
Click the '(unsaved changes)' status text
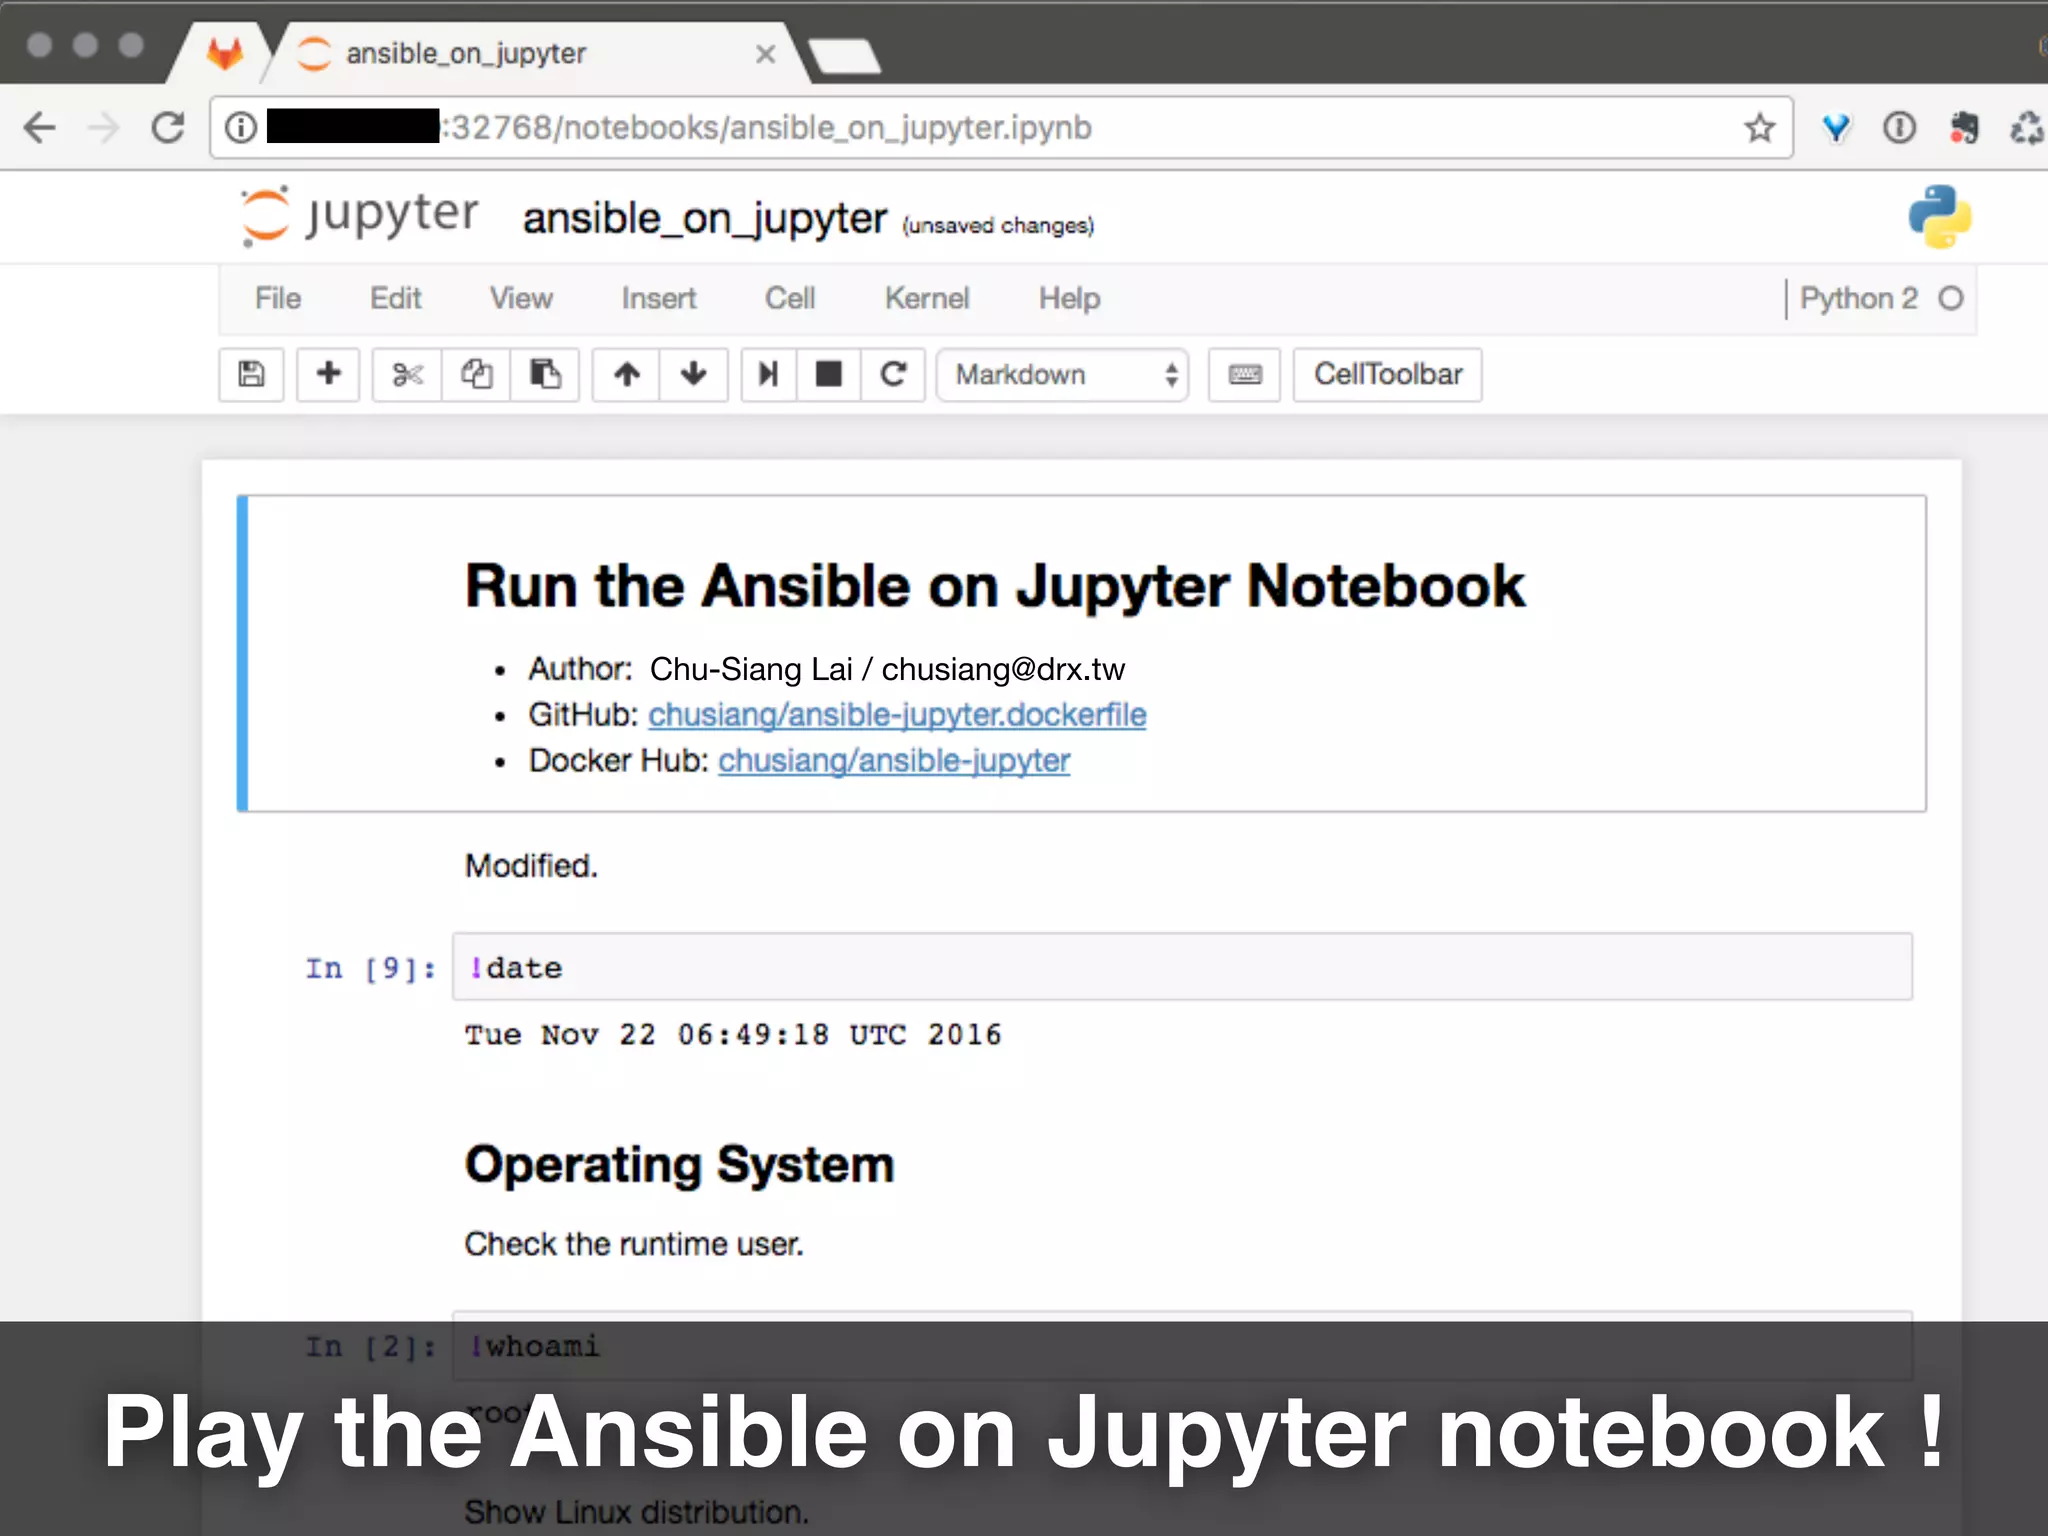[x=998, y=226]
